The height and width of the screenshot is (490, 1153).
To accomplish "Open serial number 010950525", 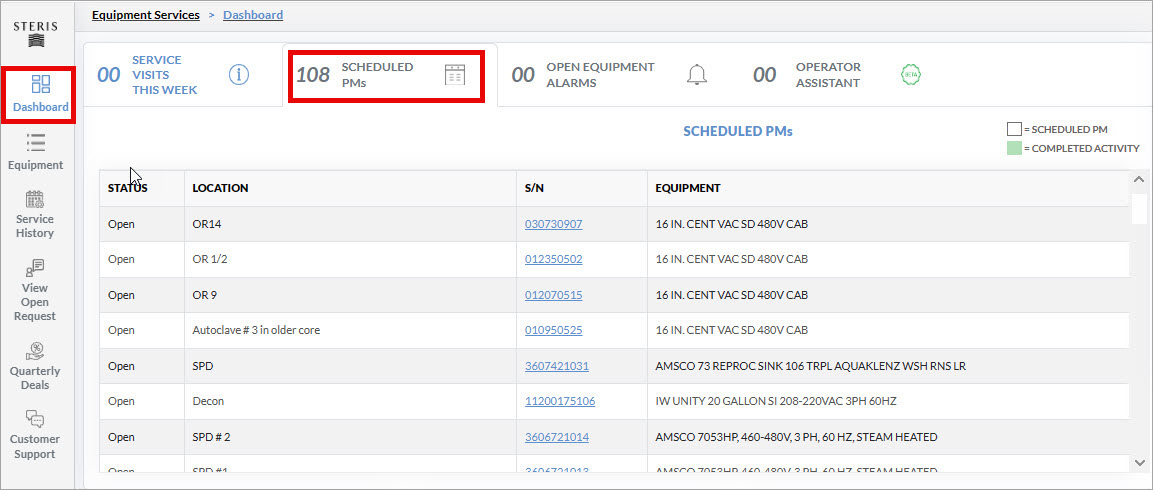I will point(554,330).
